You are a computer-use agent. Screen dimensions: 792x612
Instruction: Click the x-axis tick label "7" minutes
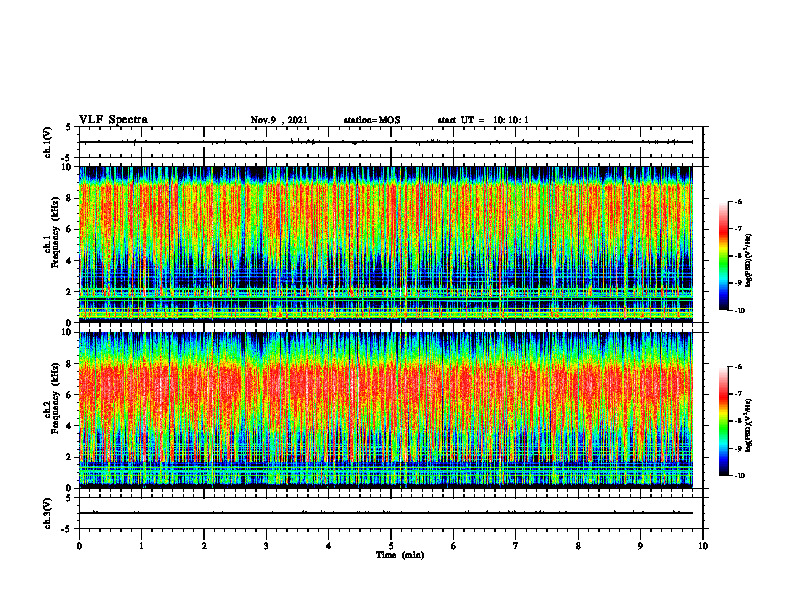pos(516,546)
